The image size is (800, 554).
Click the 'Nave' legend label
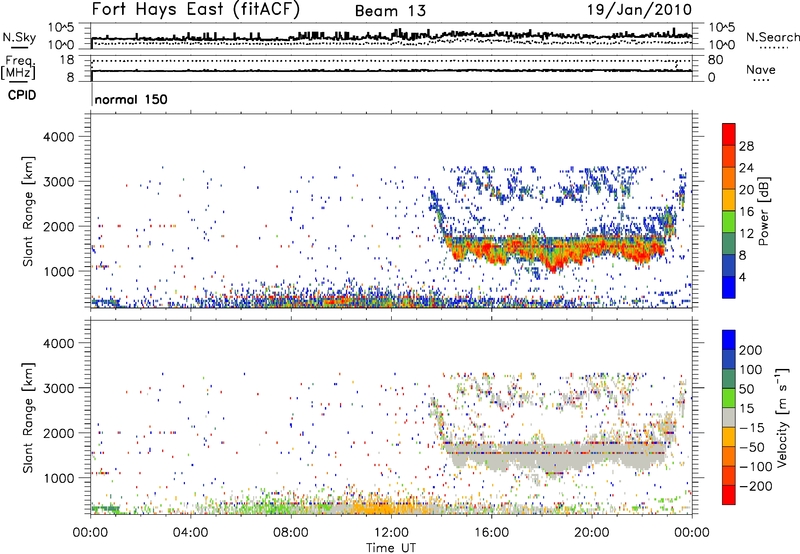pos(761,69)
